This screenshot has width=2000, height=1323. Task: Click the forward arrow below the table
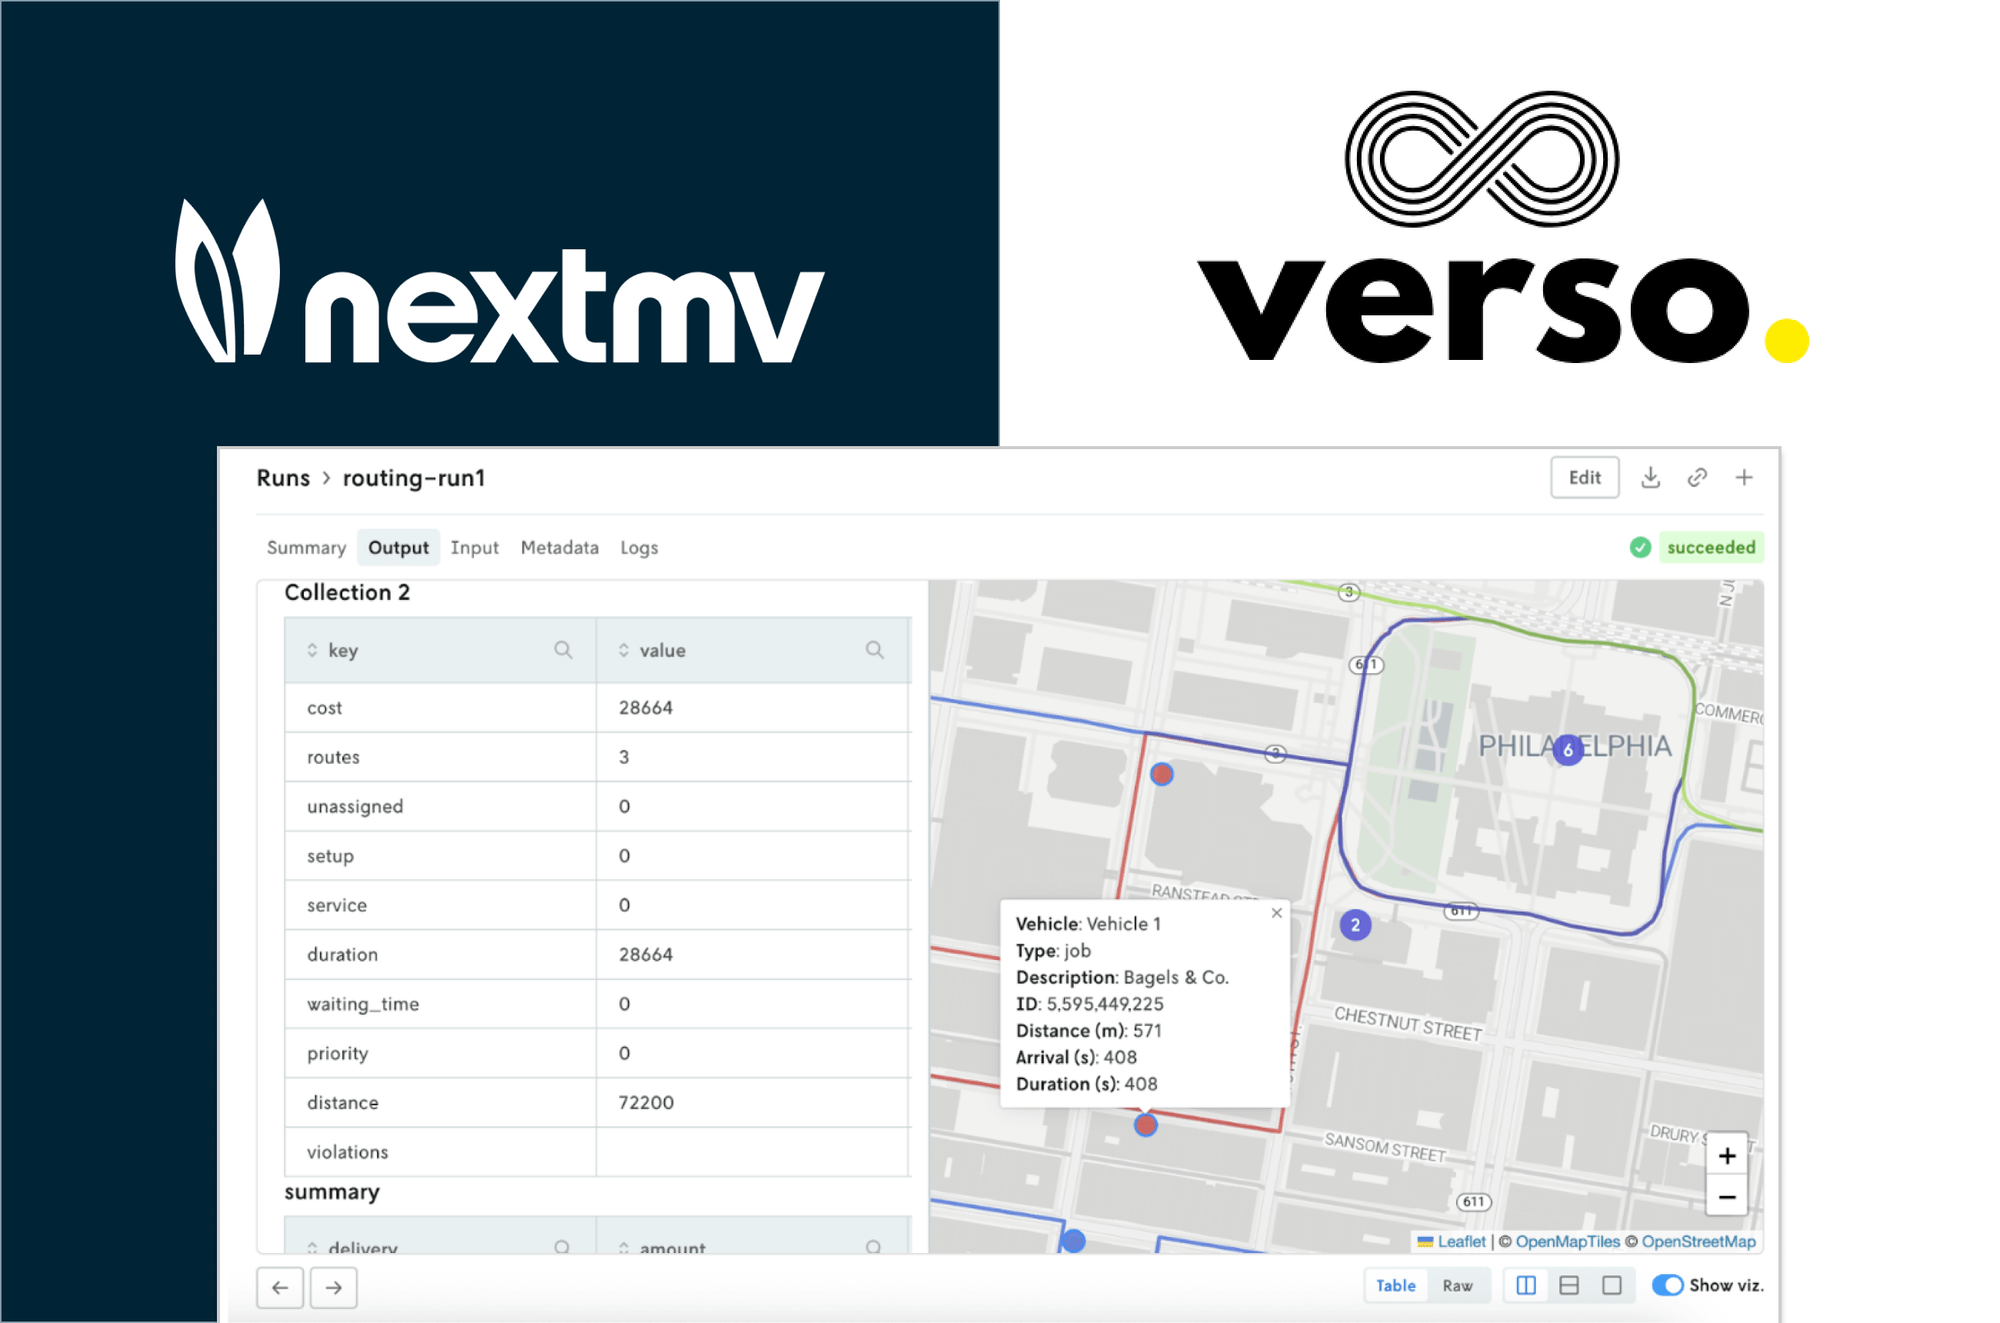tap(333, 1288)
